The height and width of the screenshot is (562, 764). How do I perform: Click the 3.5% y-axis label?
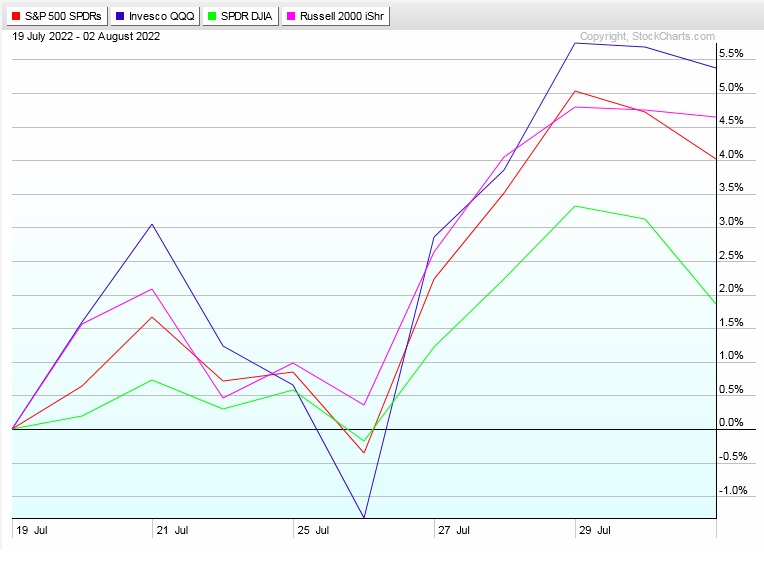coord(731,188)
